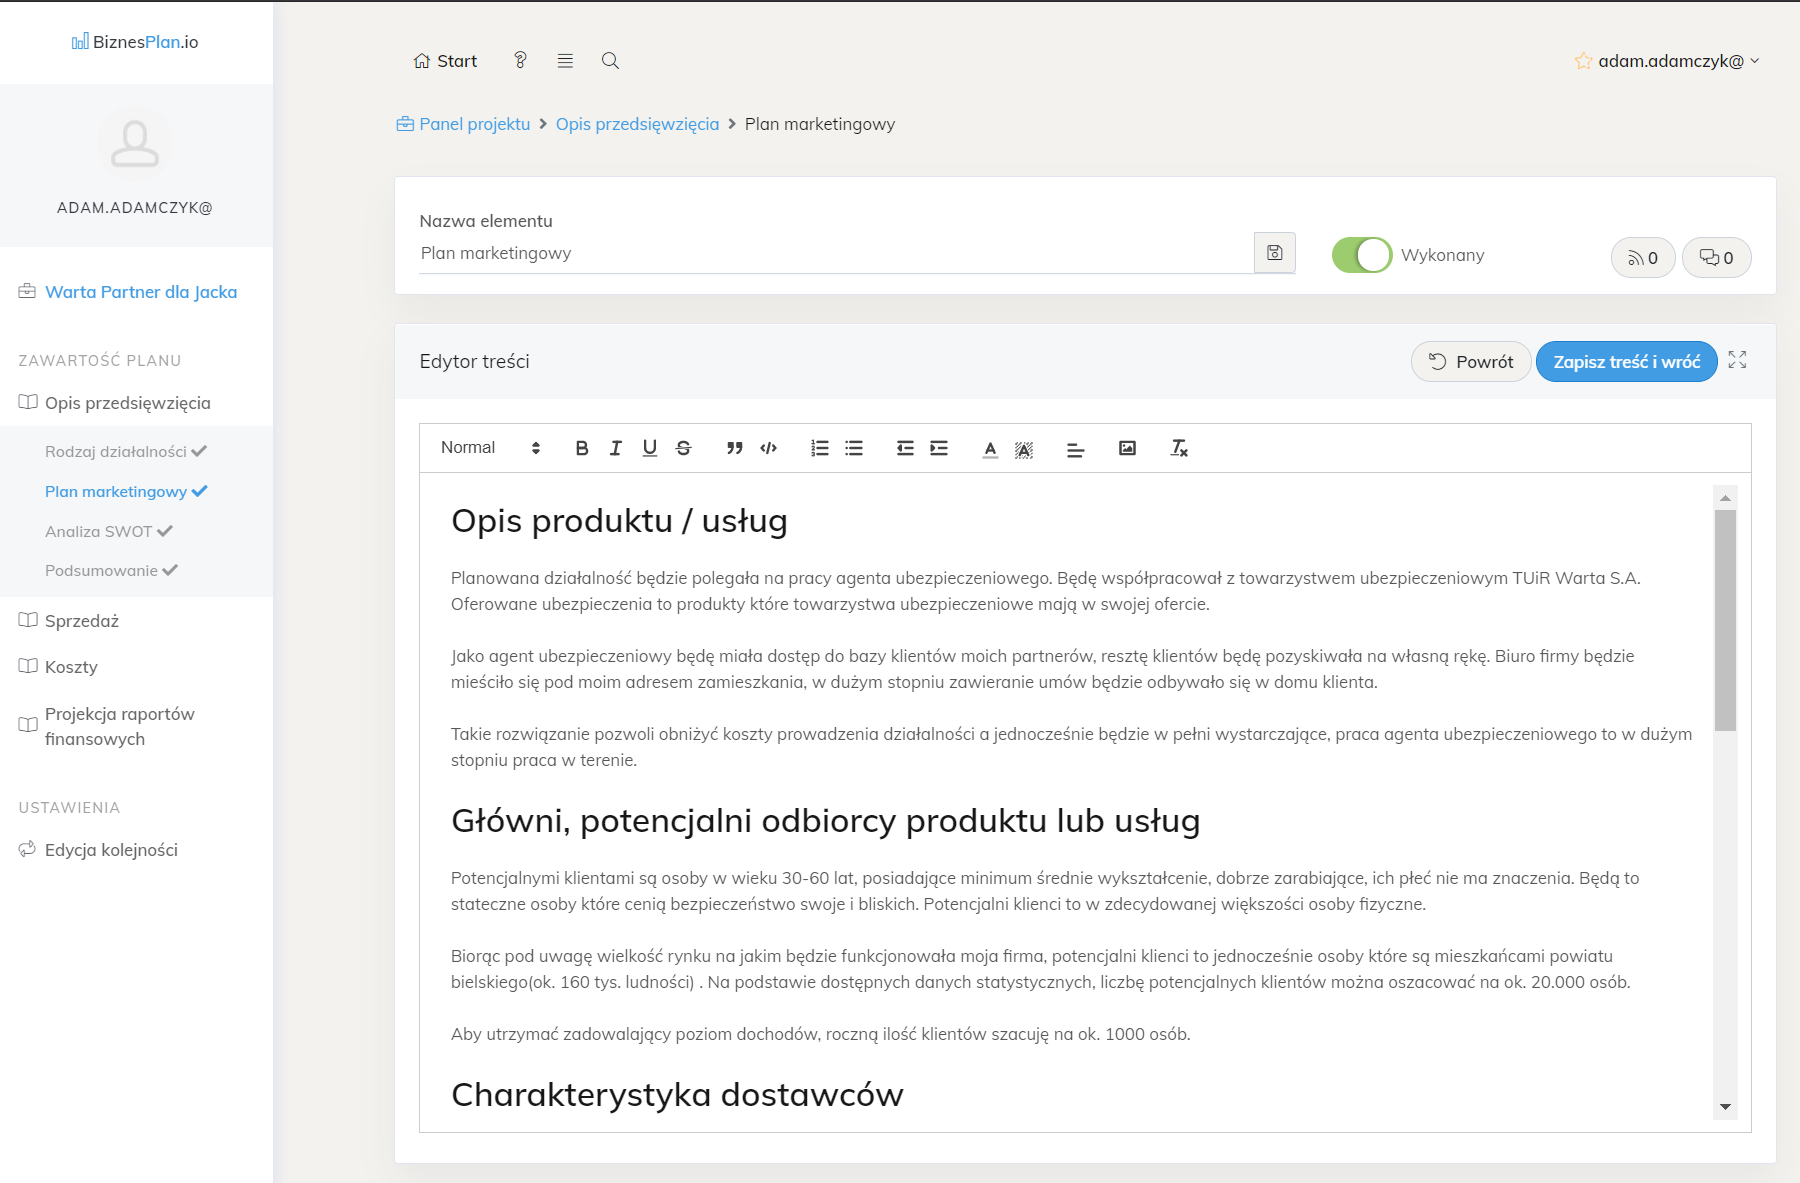Open the hamburger menu icon in top bar
This screenshot has height=1183, width=1800.
point(565,61)
